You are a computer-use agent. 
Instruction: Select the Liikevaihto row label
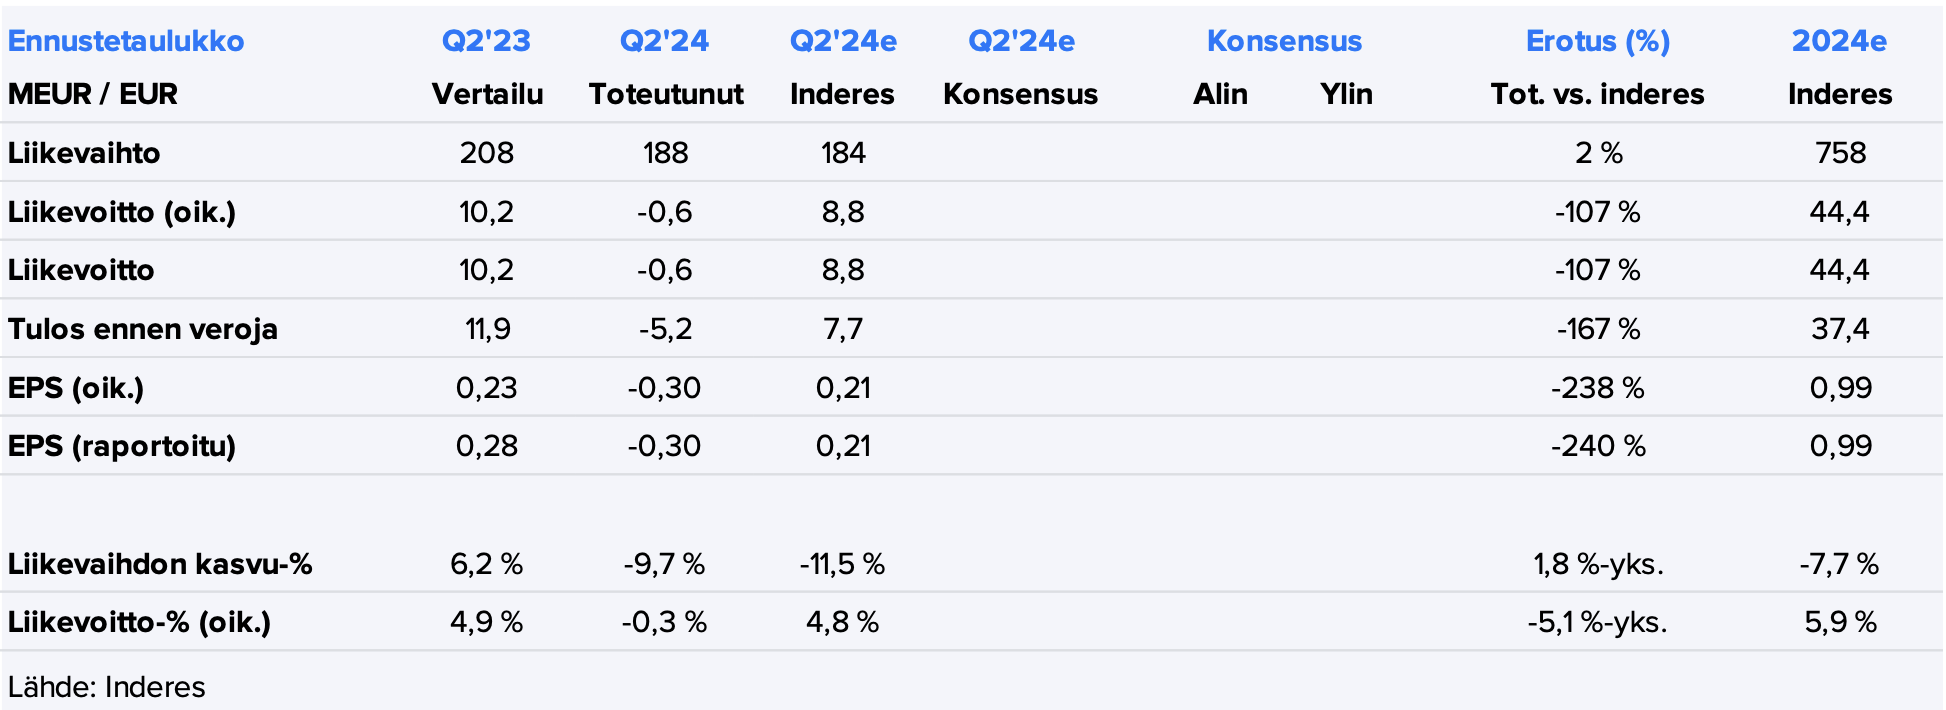84,153
